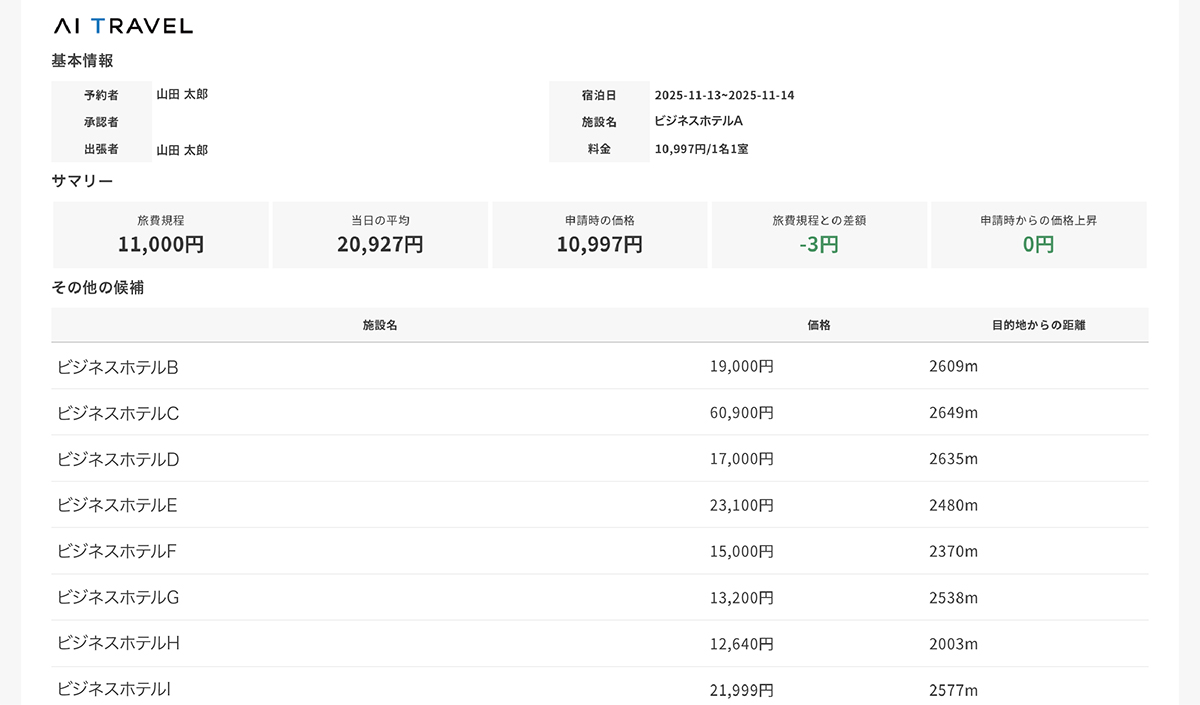
Task: Click the 施設名 column header
Action: 380,325
